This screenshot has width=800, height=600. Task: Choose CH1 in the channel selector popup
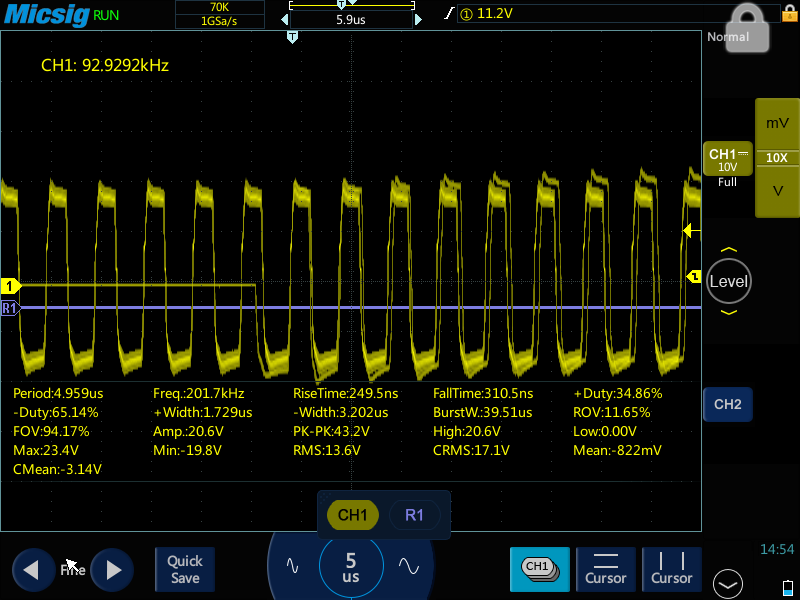coord(353,515)
